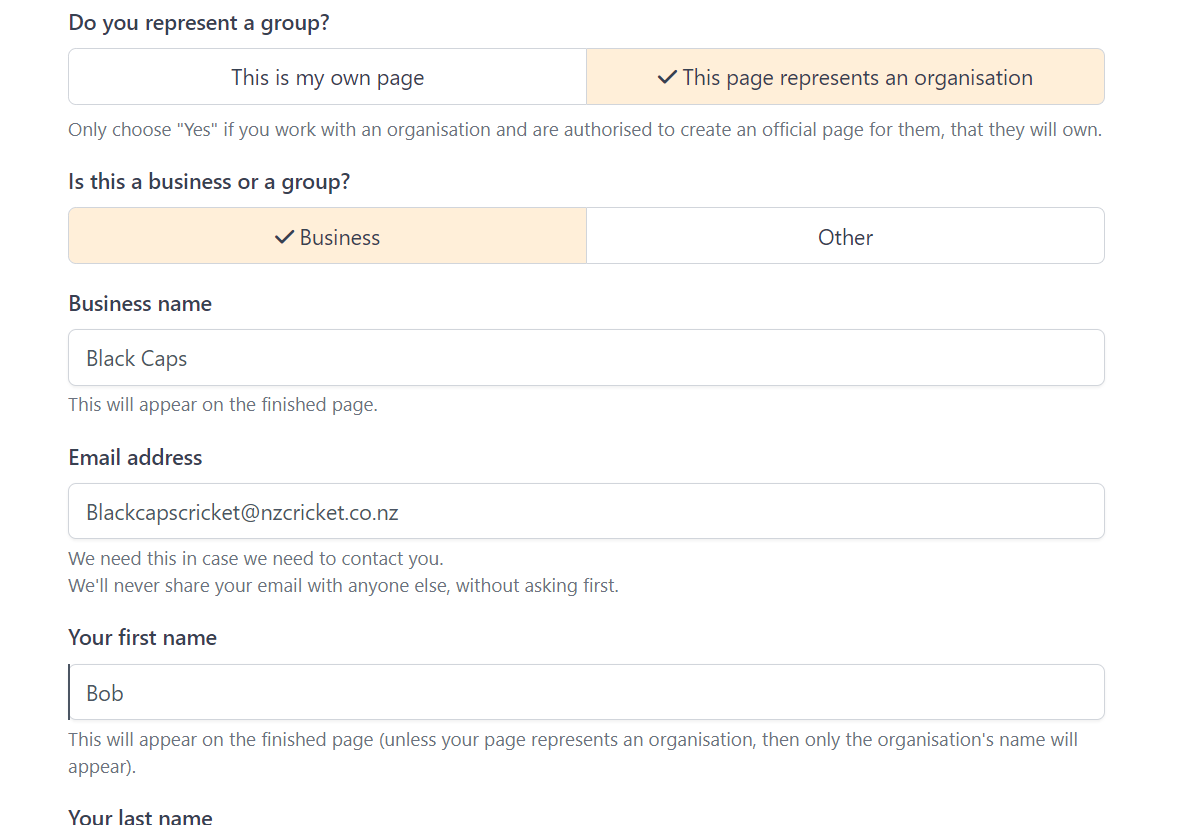
Task: Click the Email address input field
Action: pos(586,511)
